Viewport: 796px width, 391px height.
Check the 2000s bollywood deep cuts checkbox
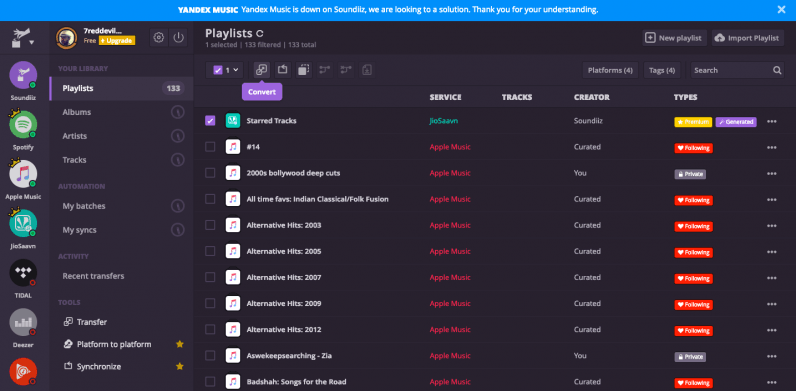(210, 173)
